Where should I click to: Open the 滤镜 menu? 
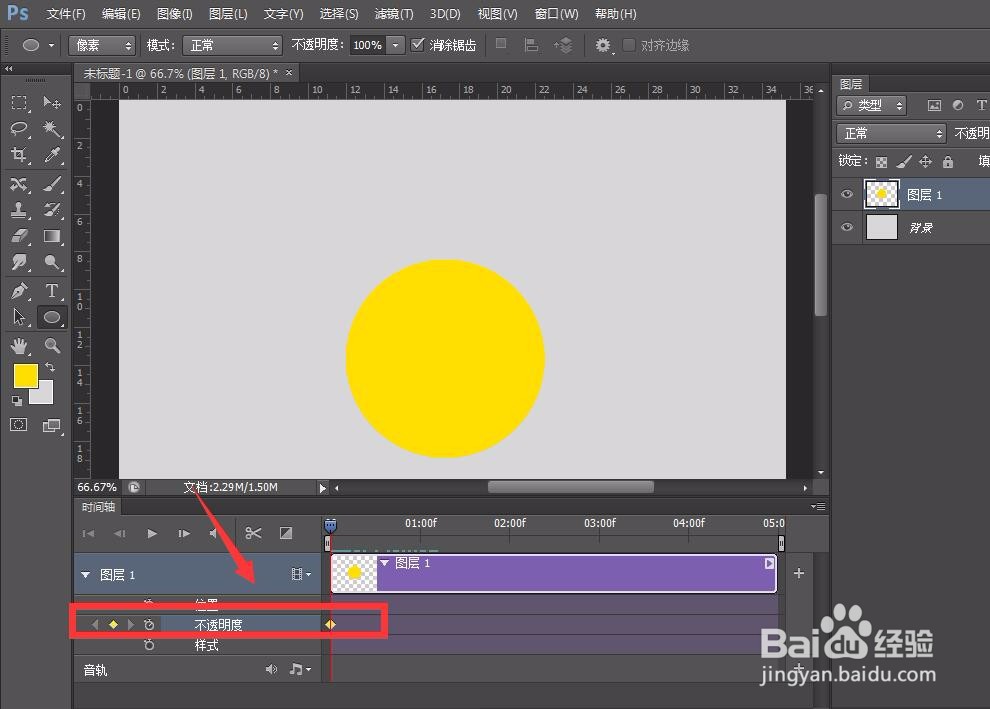(x=393, y=14)
